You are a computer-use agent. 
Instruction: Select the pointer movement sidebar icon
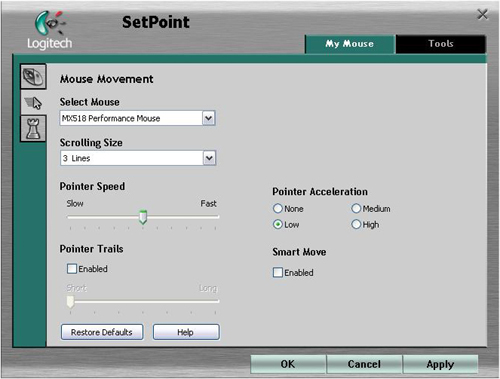point(33,103)
